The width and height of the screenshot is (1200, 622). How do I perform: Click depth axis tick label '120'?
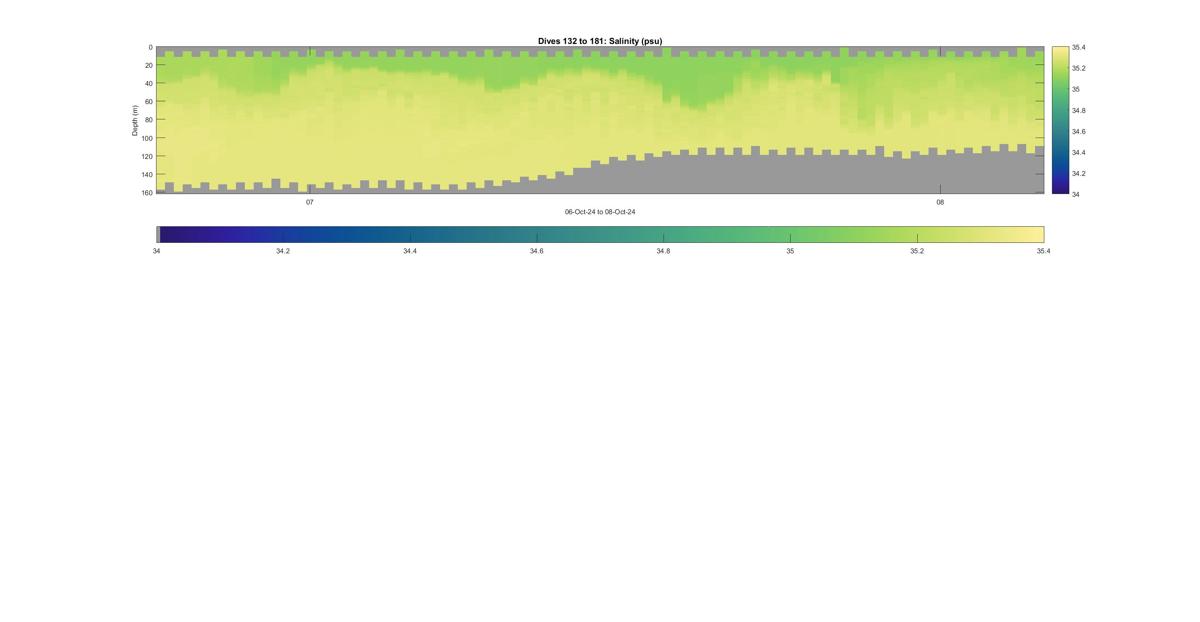pos(146,156)
